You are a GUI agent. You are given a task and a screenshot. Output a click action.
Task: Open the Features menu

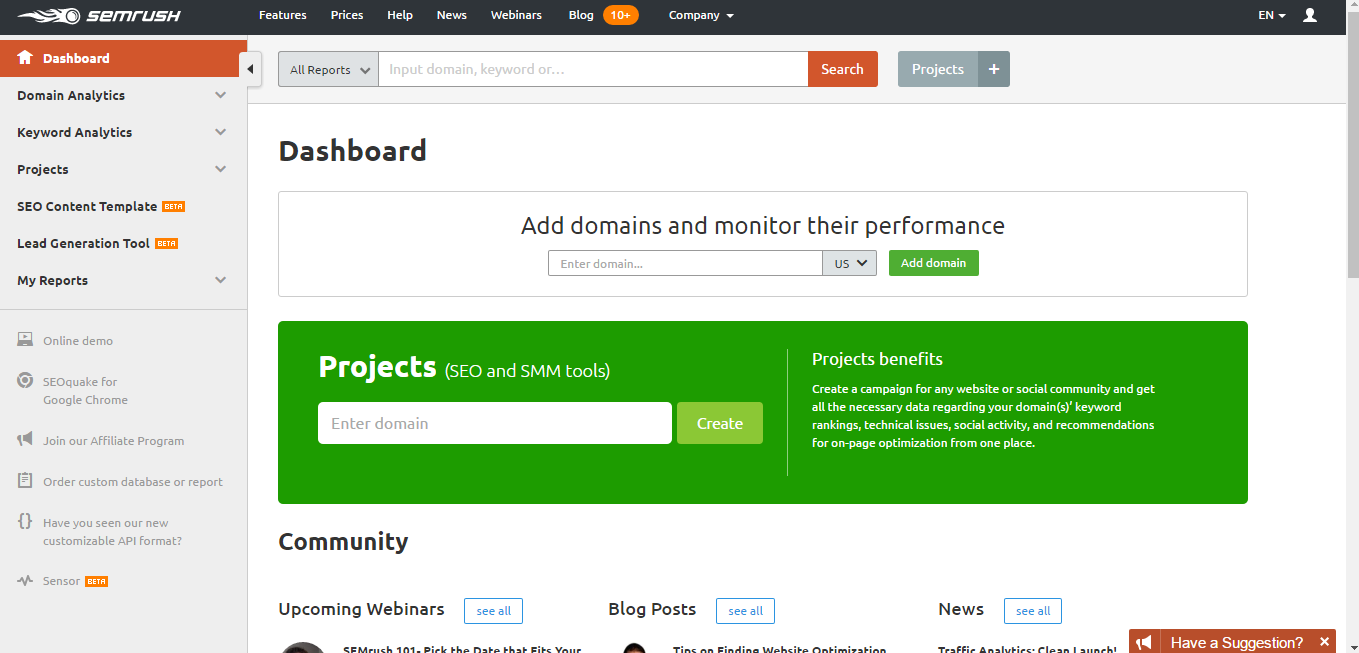pos(283,15)
